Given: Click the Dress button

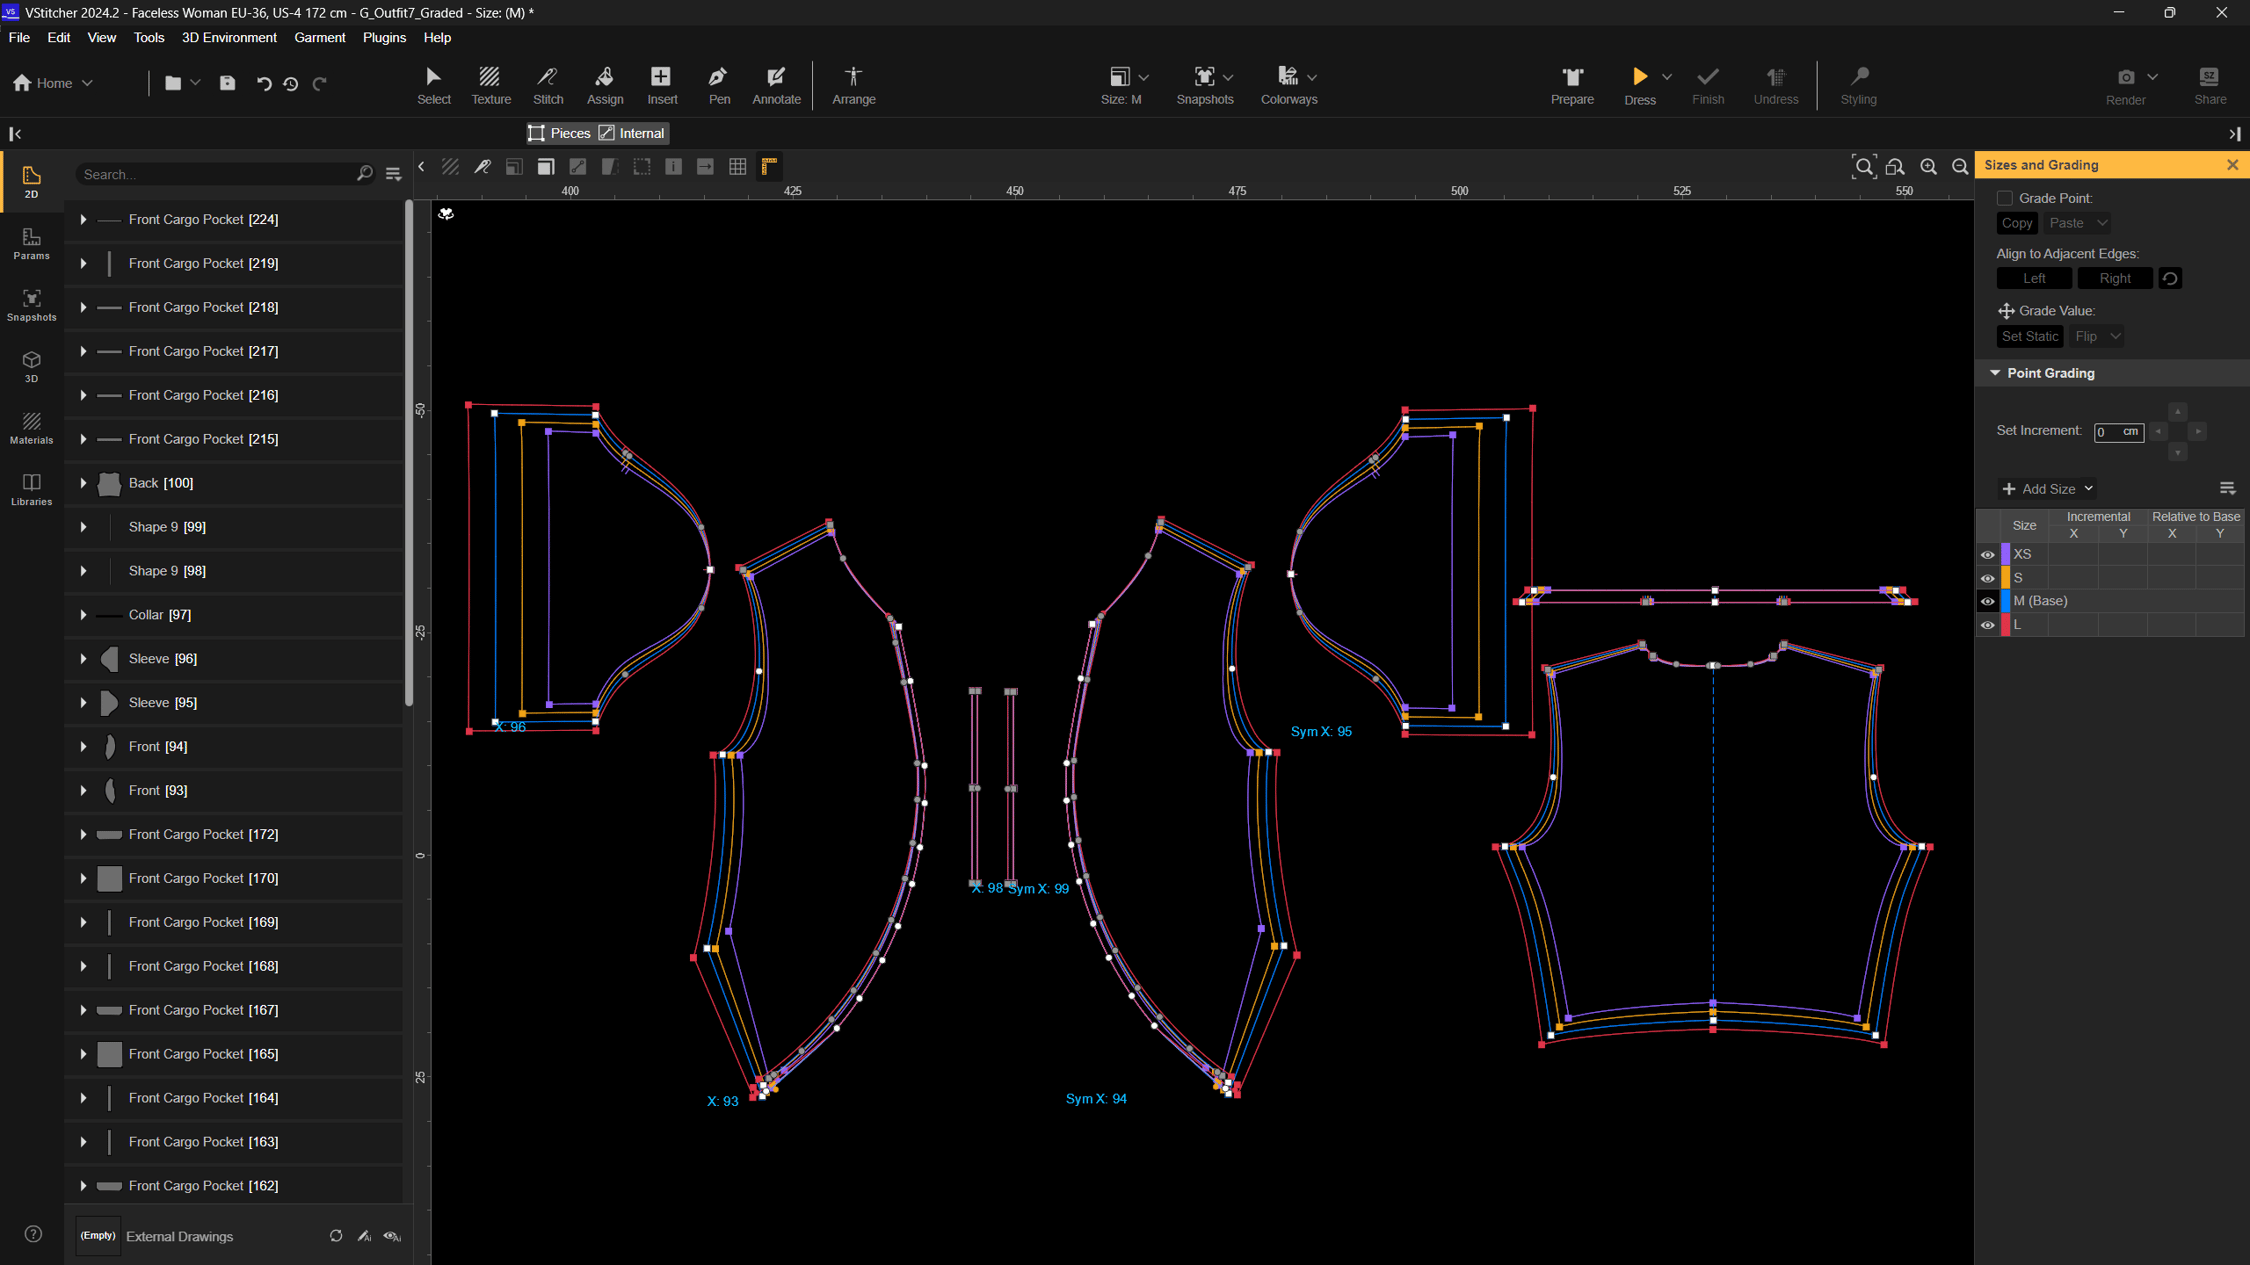Looking at the screenshot, I should click(x=1640, y=85).
